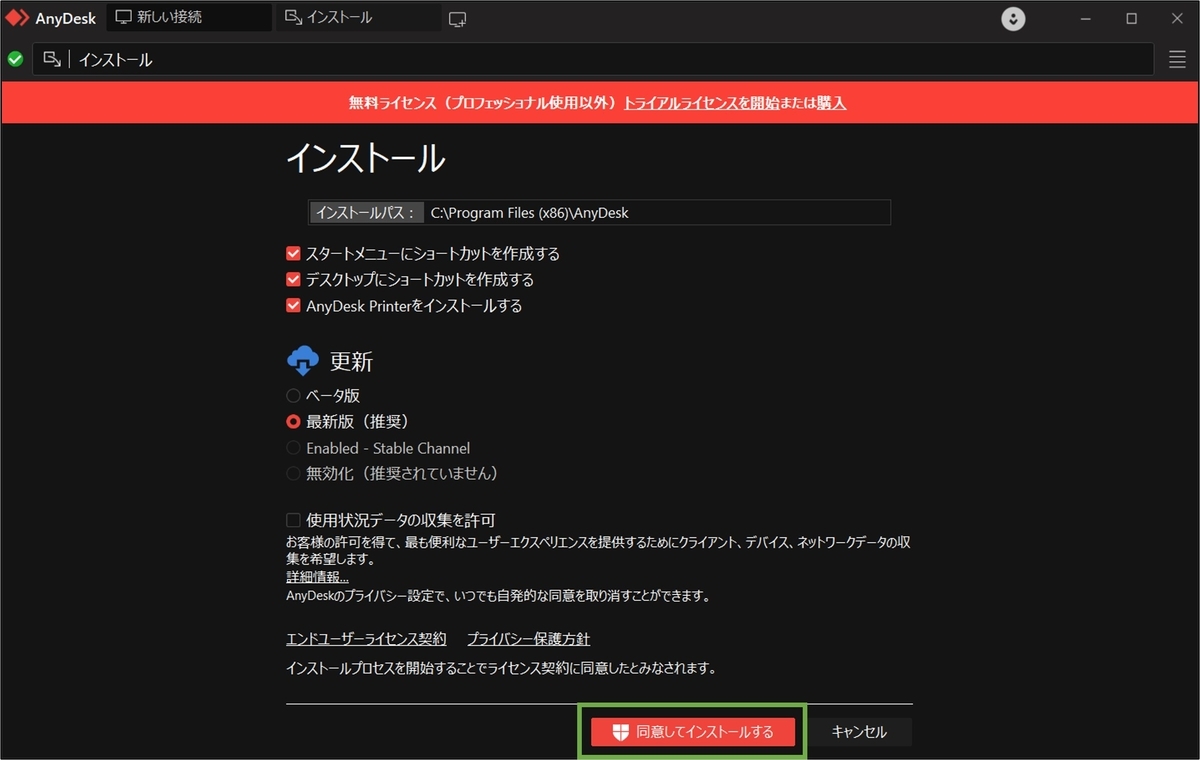Click the circular download arrow icon

click(1013, 18)
